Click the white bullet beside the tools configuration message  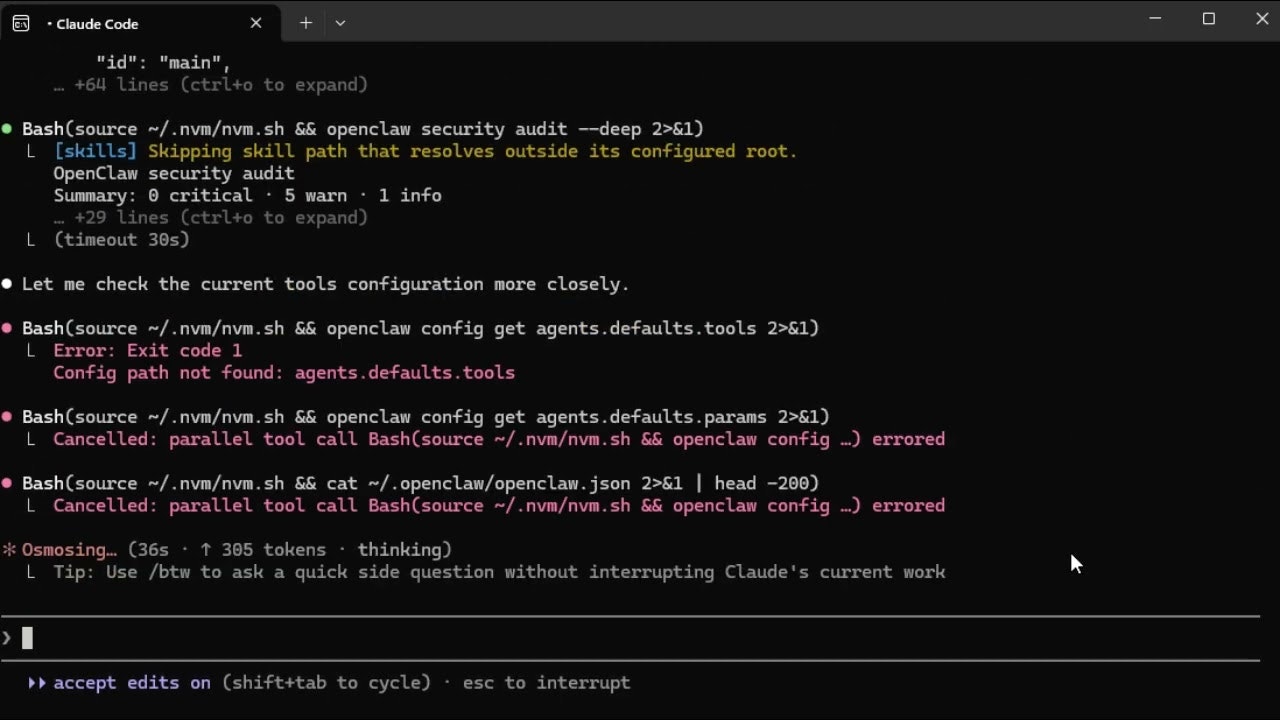point(7,283)
